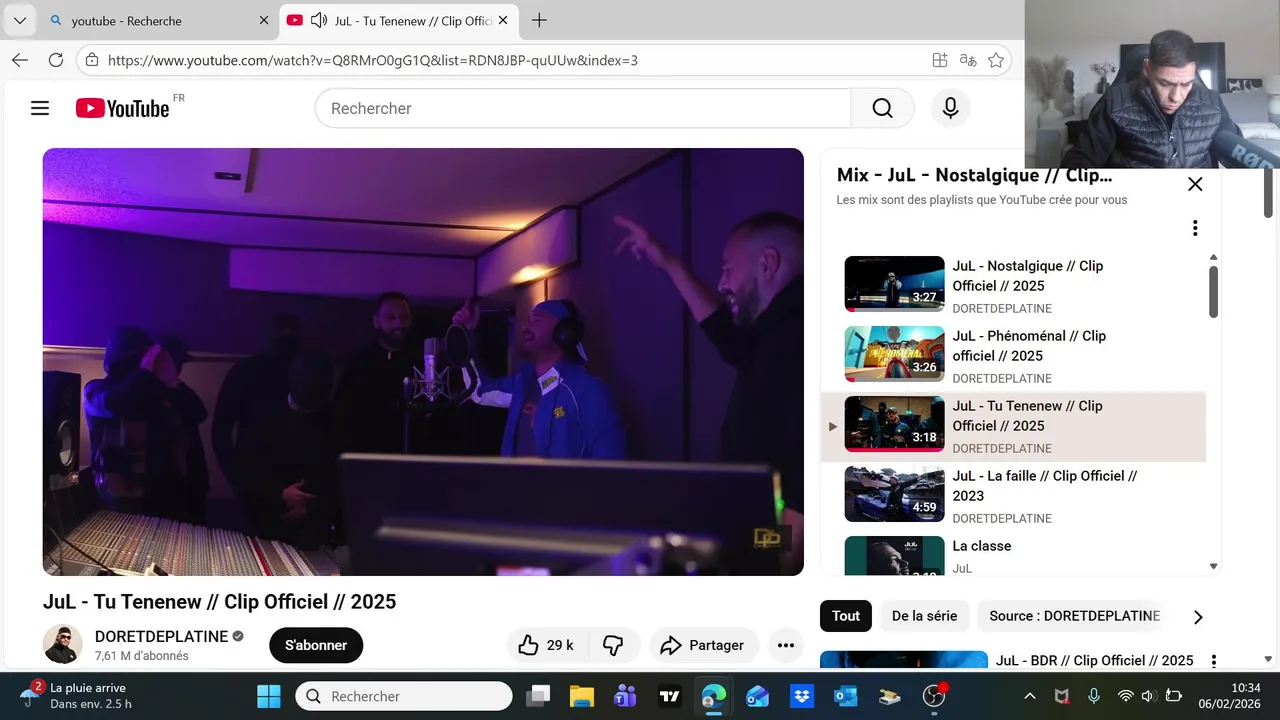This screenshot has width=1280, height=720.
Task: Open more actions menu below video
Action: [786, 645]
